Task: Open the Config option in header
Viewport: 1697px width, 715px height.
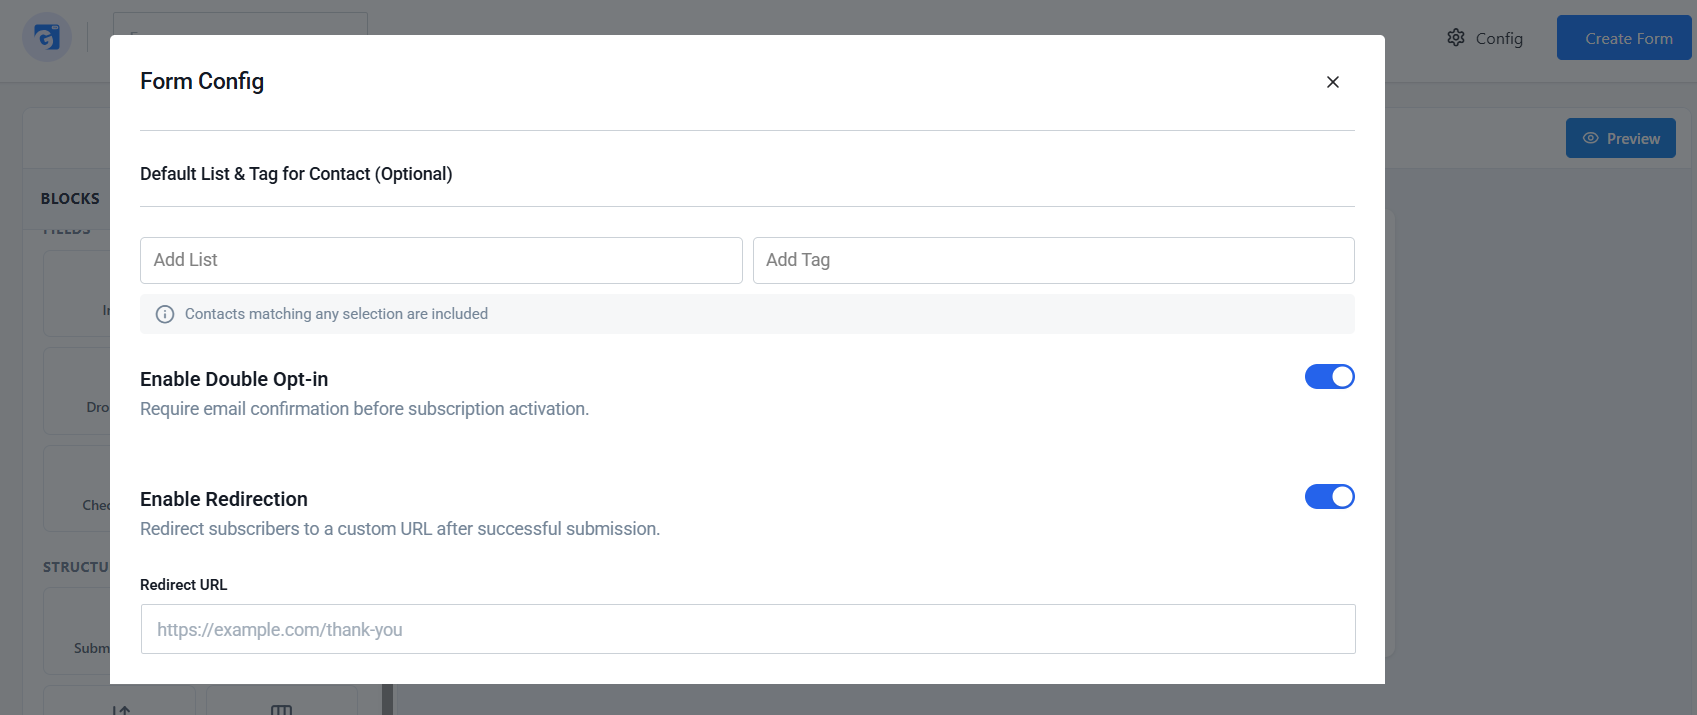Action: [x=1485, y=38]
